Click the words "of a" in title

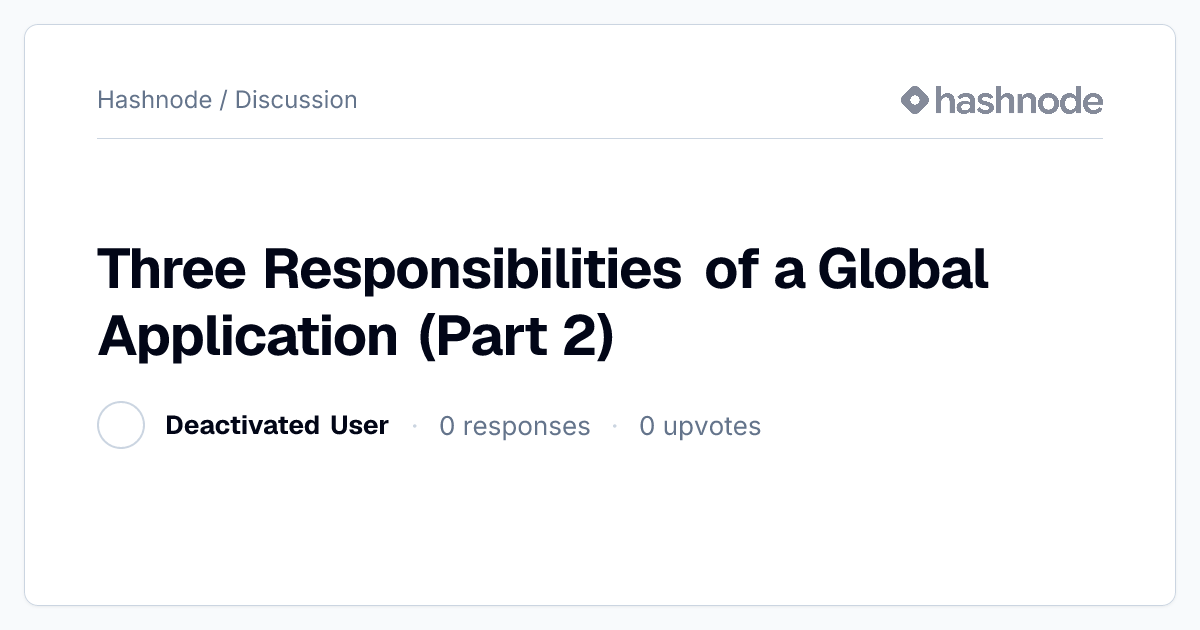755,269
